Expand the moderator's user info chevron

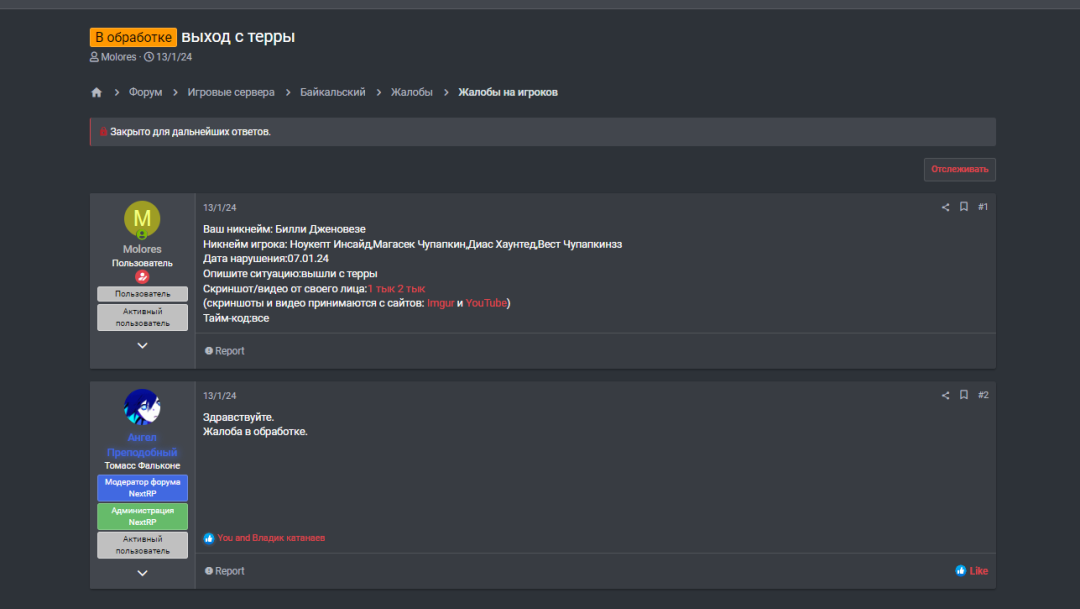[142, 573]
